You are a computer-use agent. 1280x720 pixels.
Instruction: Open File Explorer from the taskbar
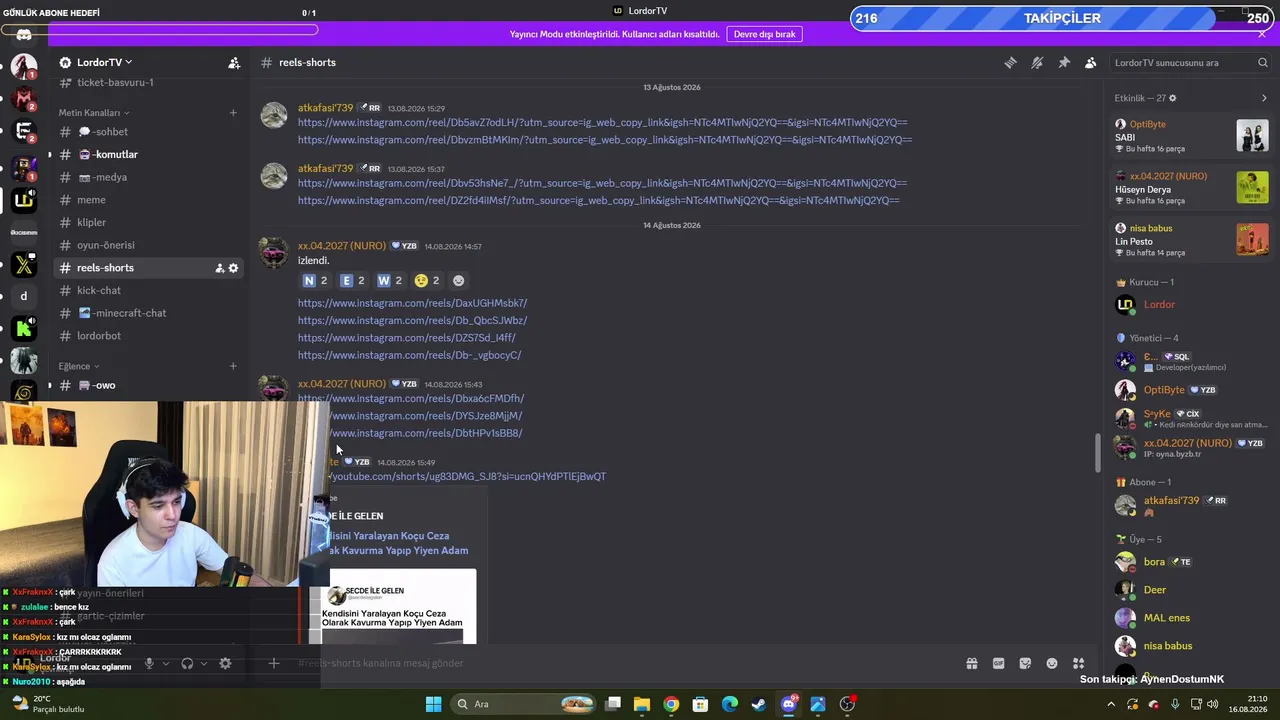[642, 704]
